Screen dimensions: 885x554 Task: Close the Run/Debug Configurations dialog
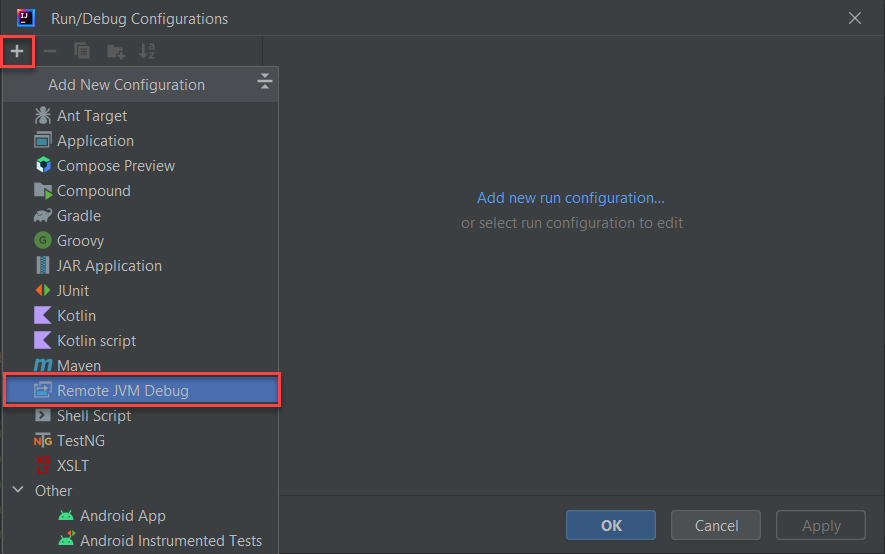(x=855, y=18)
